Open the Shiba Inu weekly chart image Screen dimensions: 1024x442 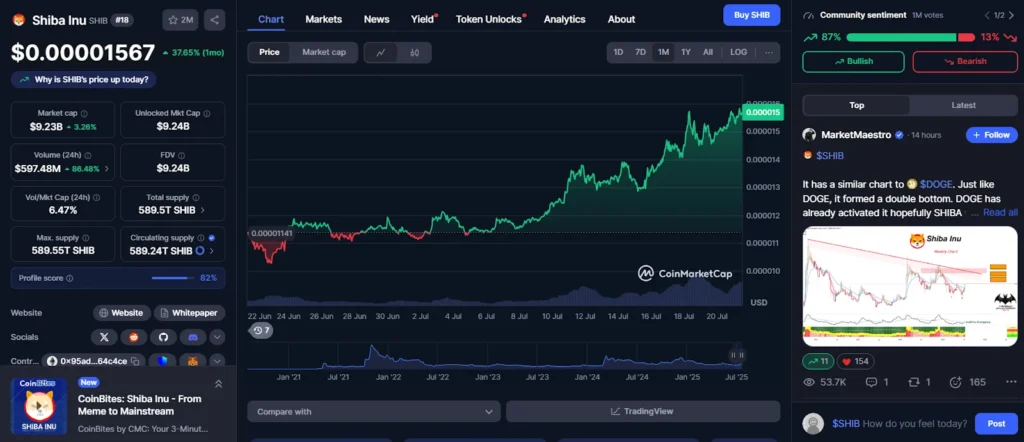click(x=910, y=286)
